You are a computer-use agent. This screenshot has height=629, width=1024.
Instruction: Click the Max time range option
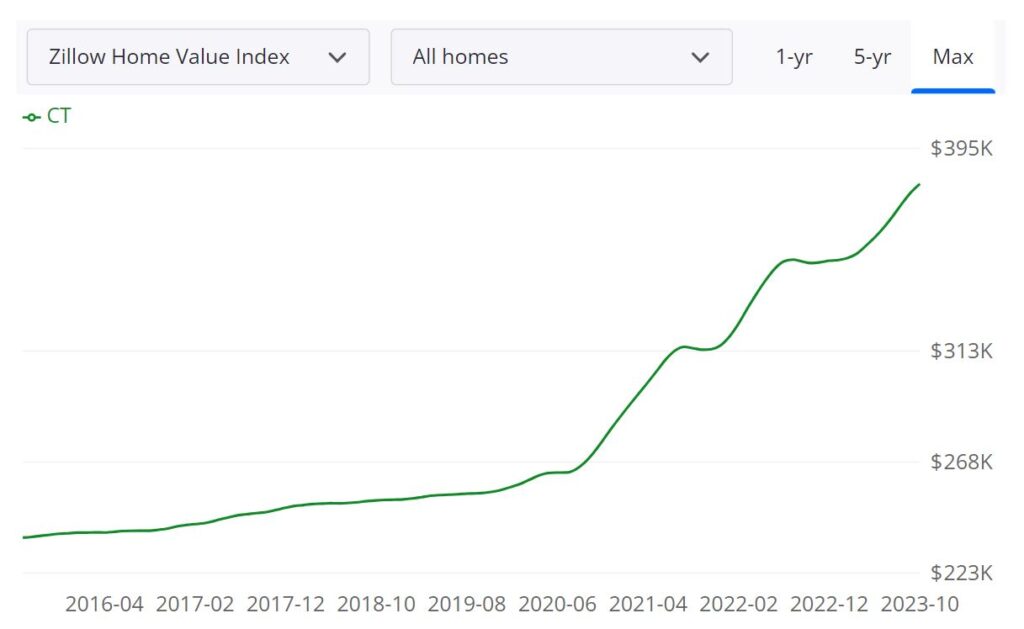tap(953, 57)
